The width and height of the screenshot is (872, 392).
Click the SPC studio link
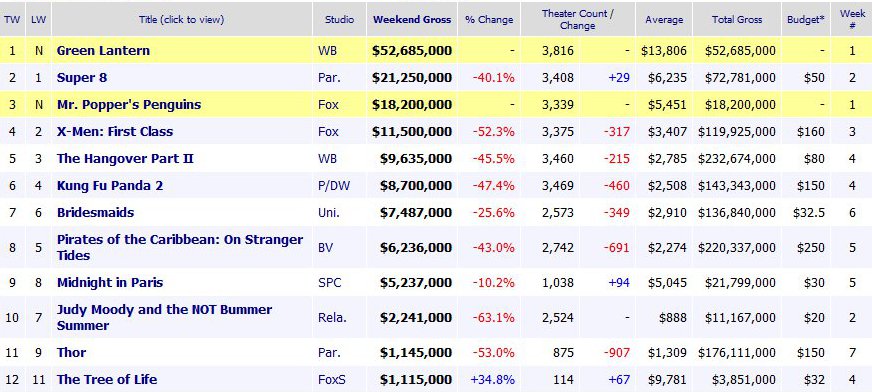[x=328, y=282]
